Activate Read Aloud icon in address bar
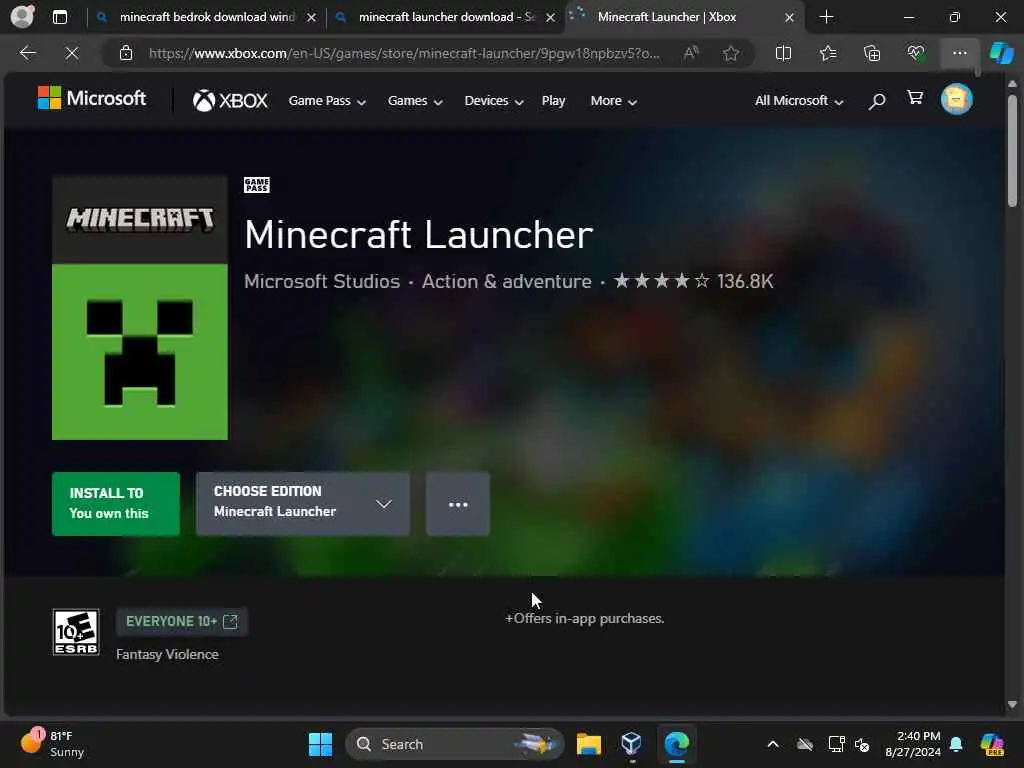This screenshot has width=1024, height=768. click(x=691, y=53)
